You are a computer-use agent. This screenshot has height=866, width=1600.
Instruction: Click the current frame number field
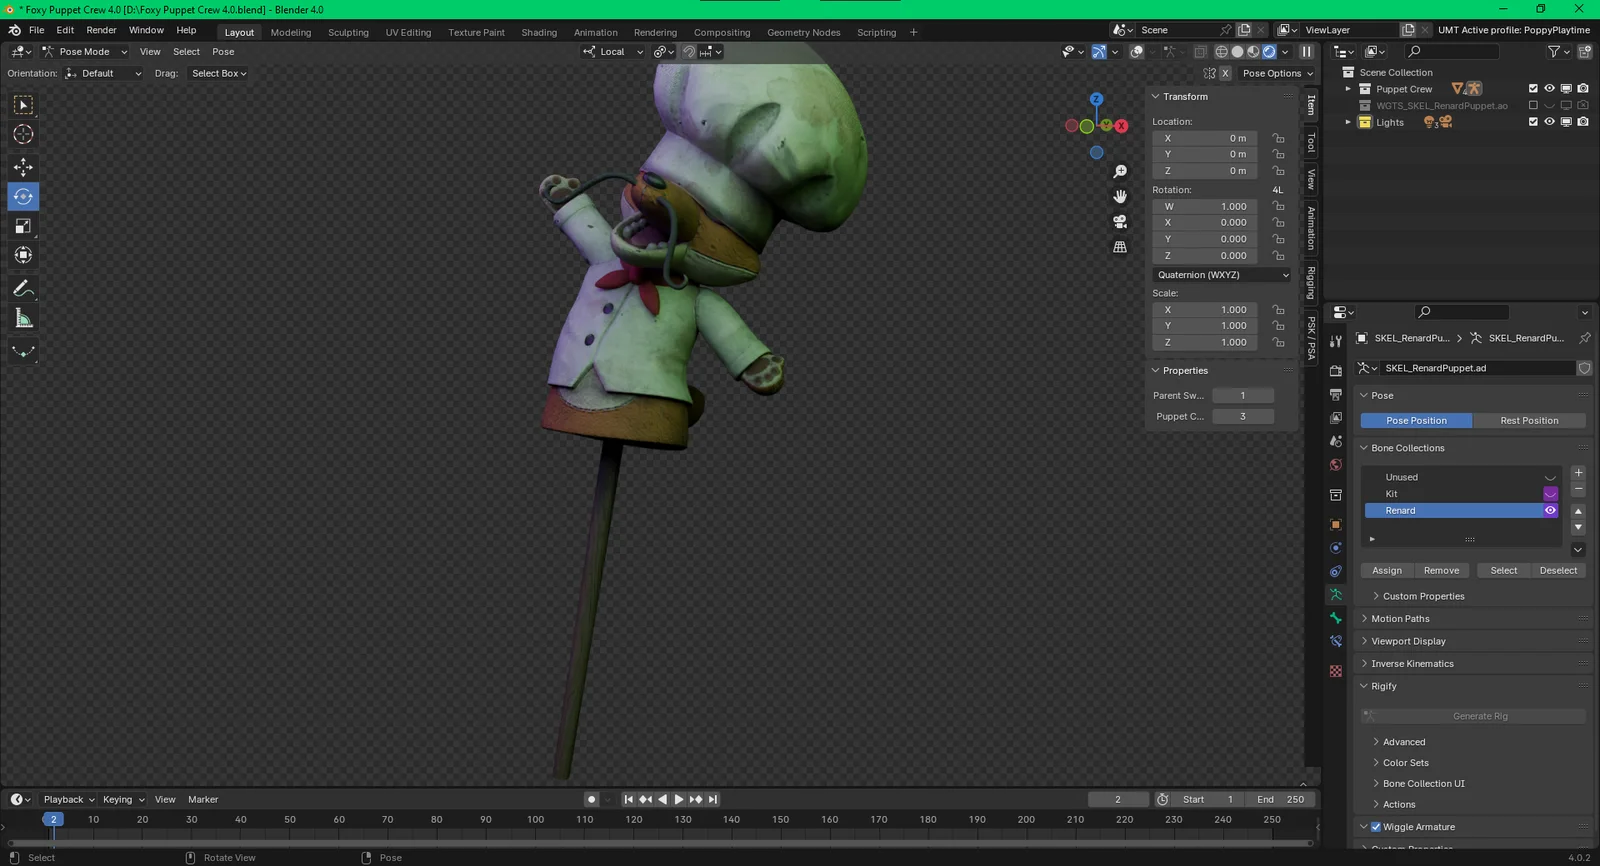tap(1118, 800)
